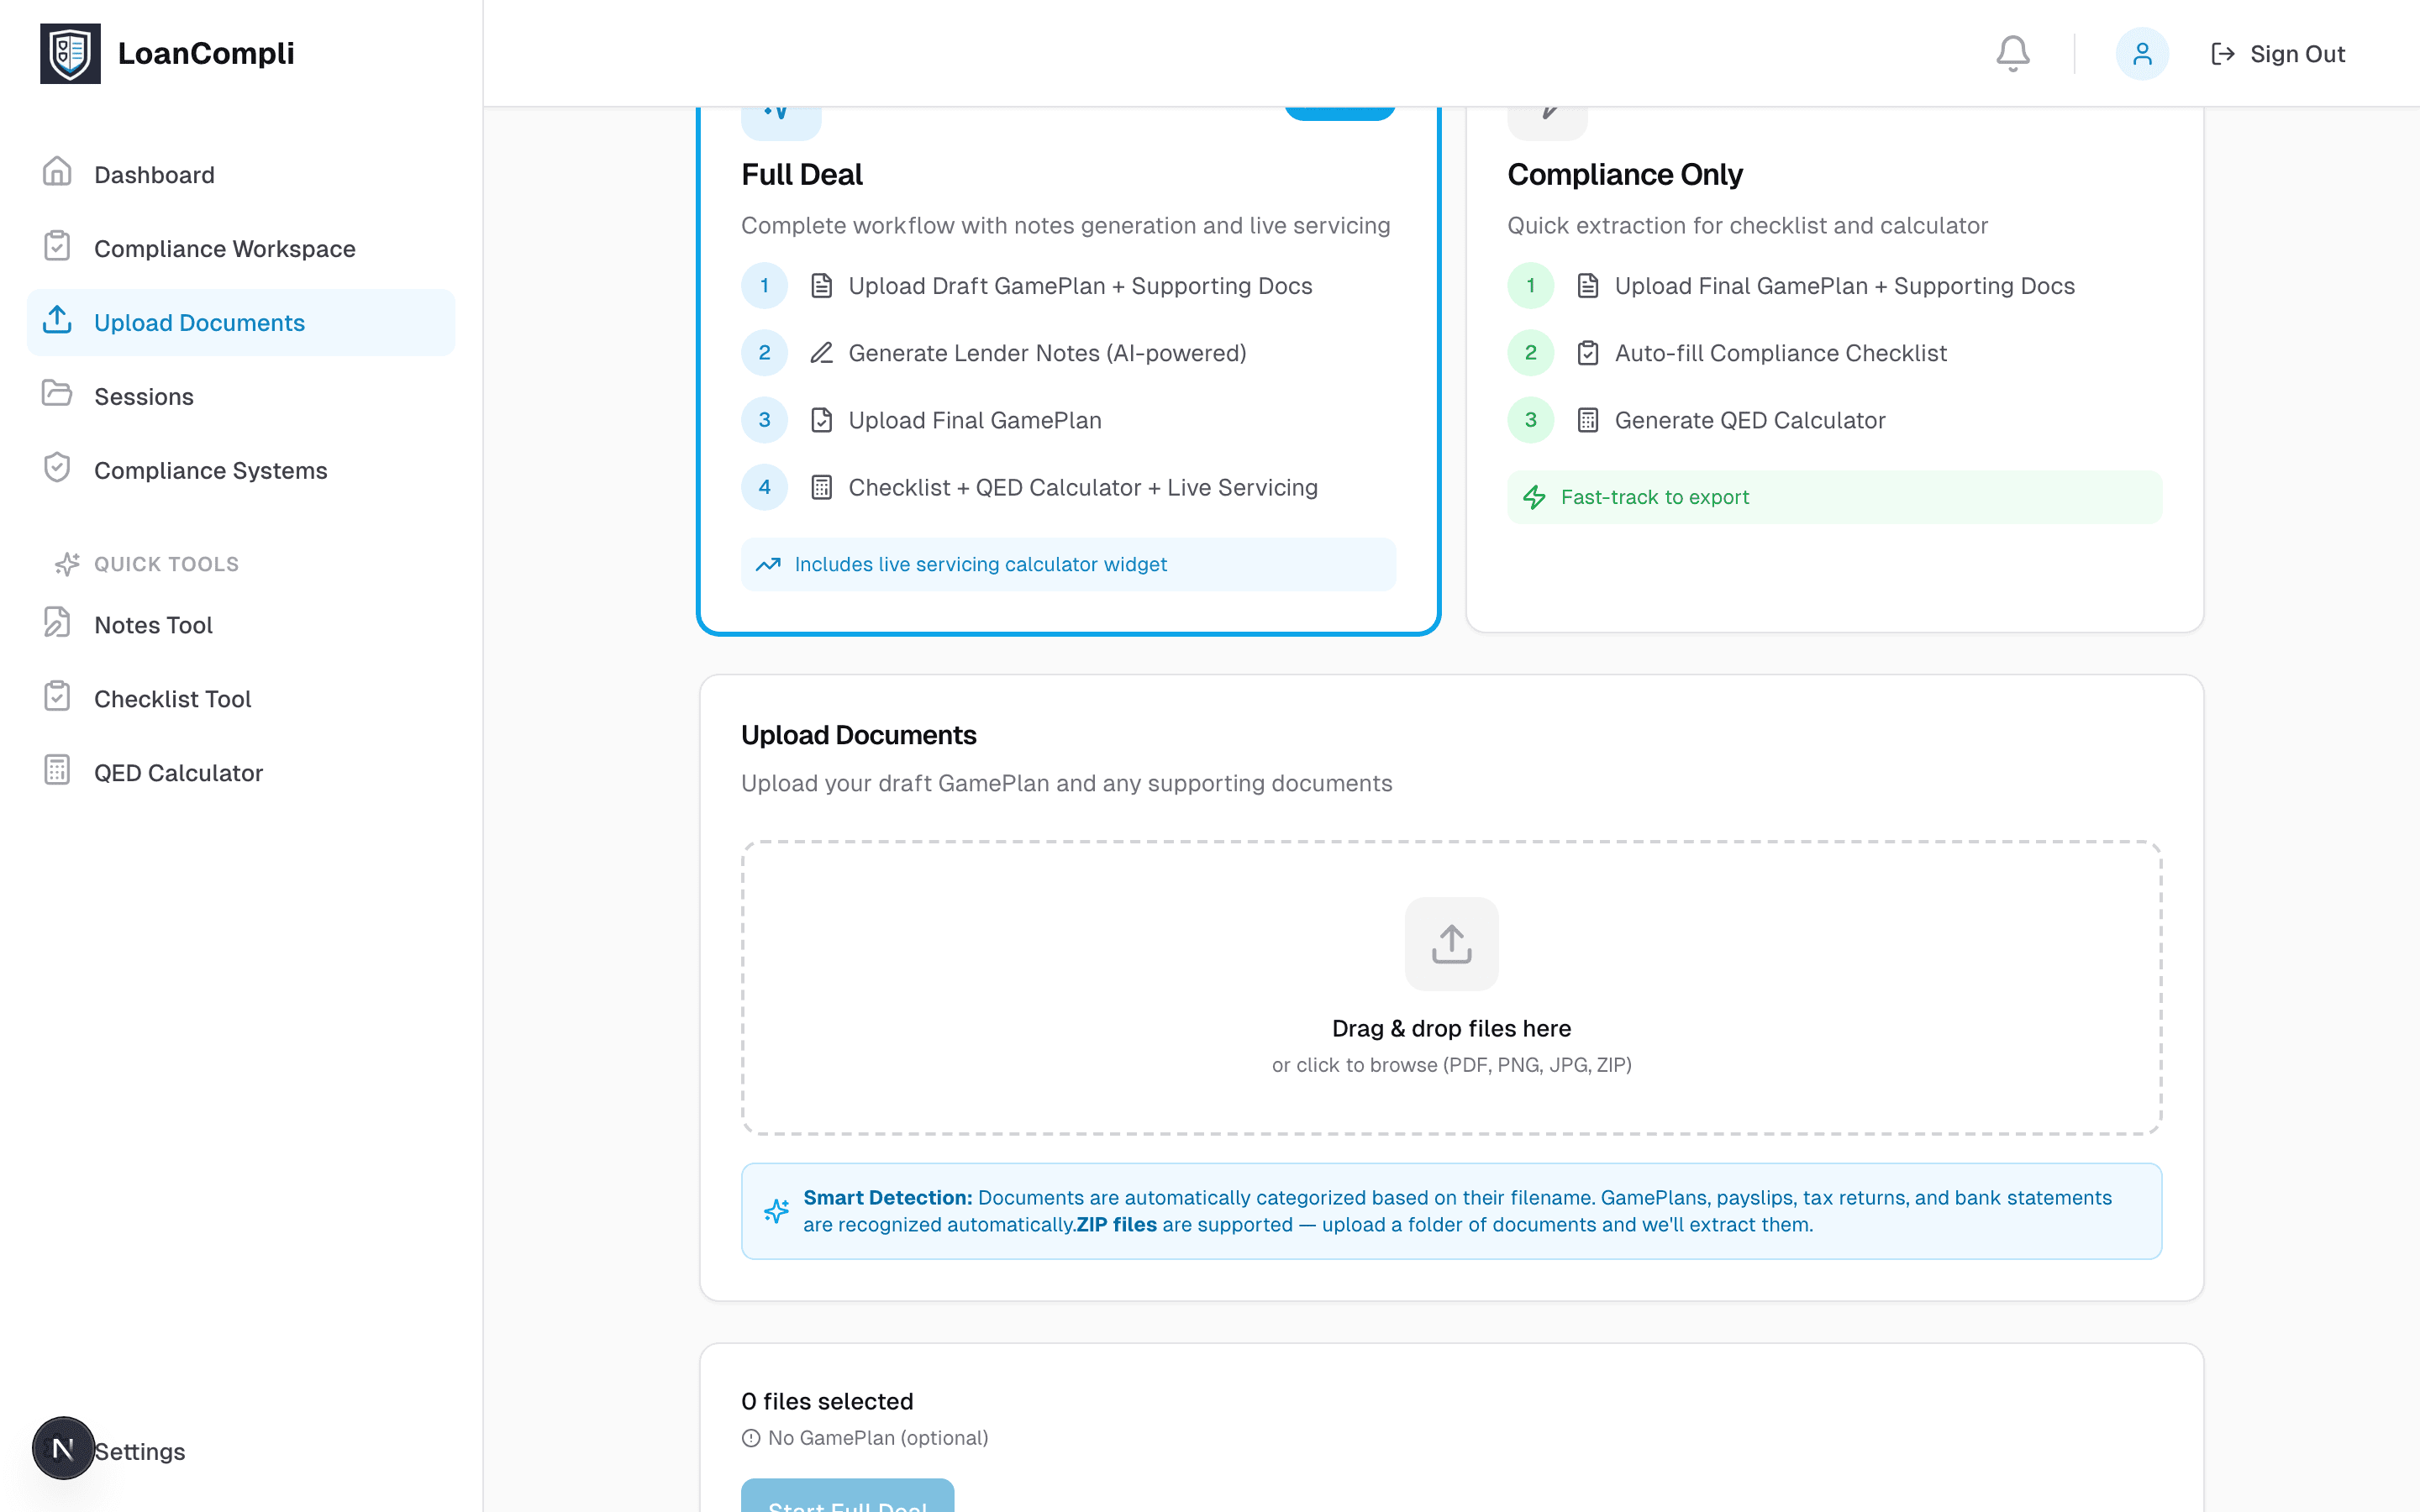Screen dimensions: 2420x1512
Task: Click the Sessions folder icon
Action: (57, 394)
